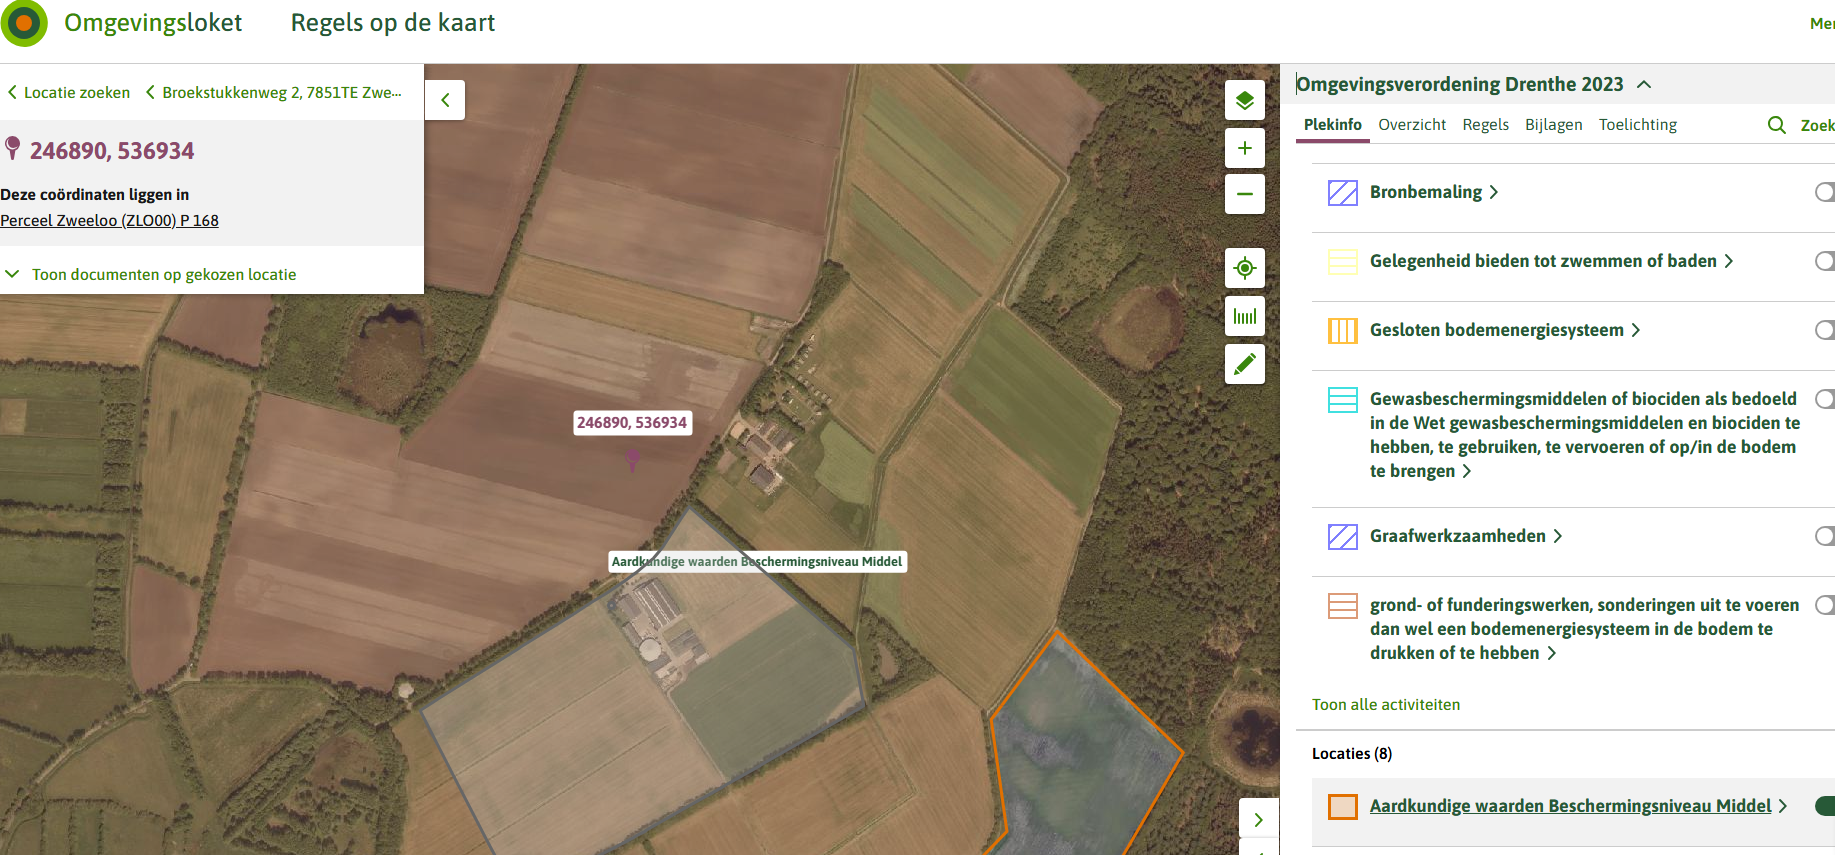Viewport: 1835px width, 855px height.
Task: Click the Bronbemaling legend symbol
Action: pos(1342,192)
